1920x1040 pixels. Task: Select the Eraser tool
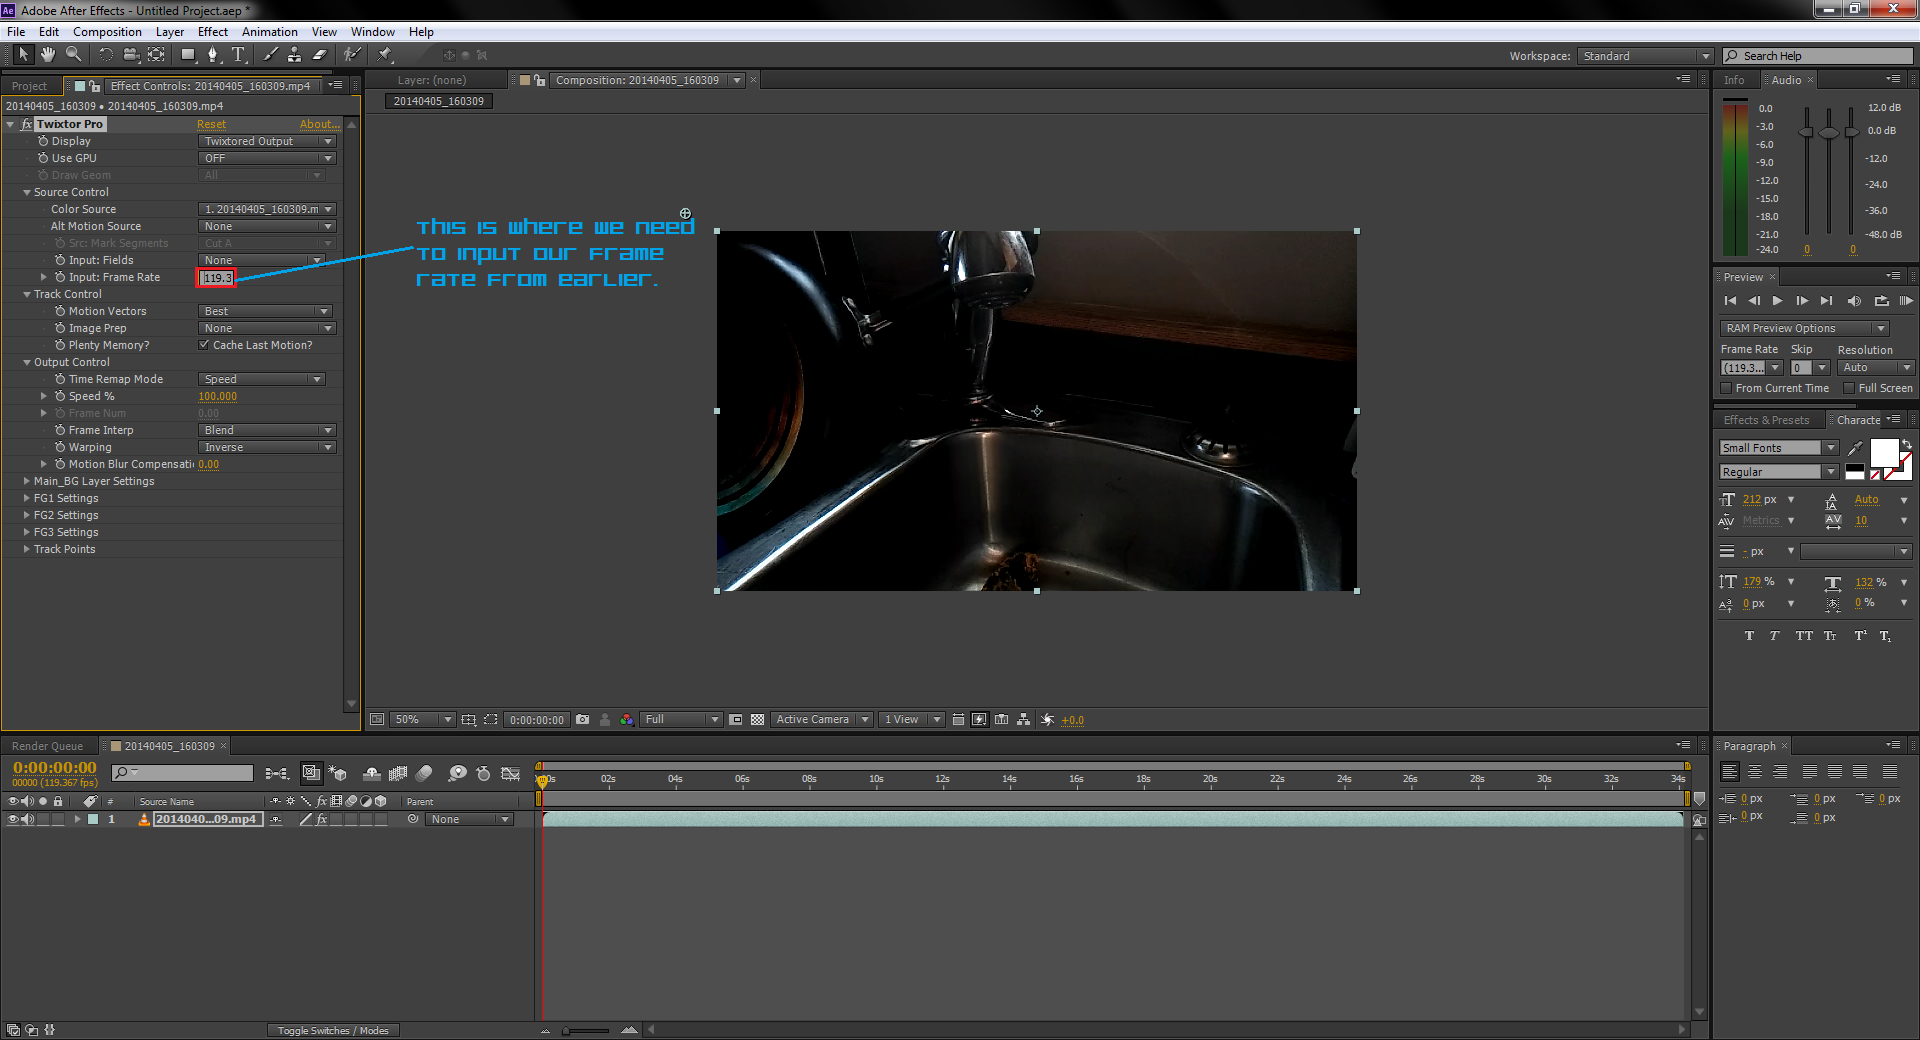(x=320, y=54)
